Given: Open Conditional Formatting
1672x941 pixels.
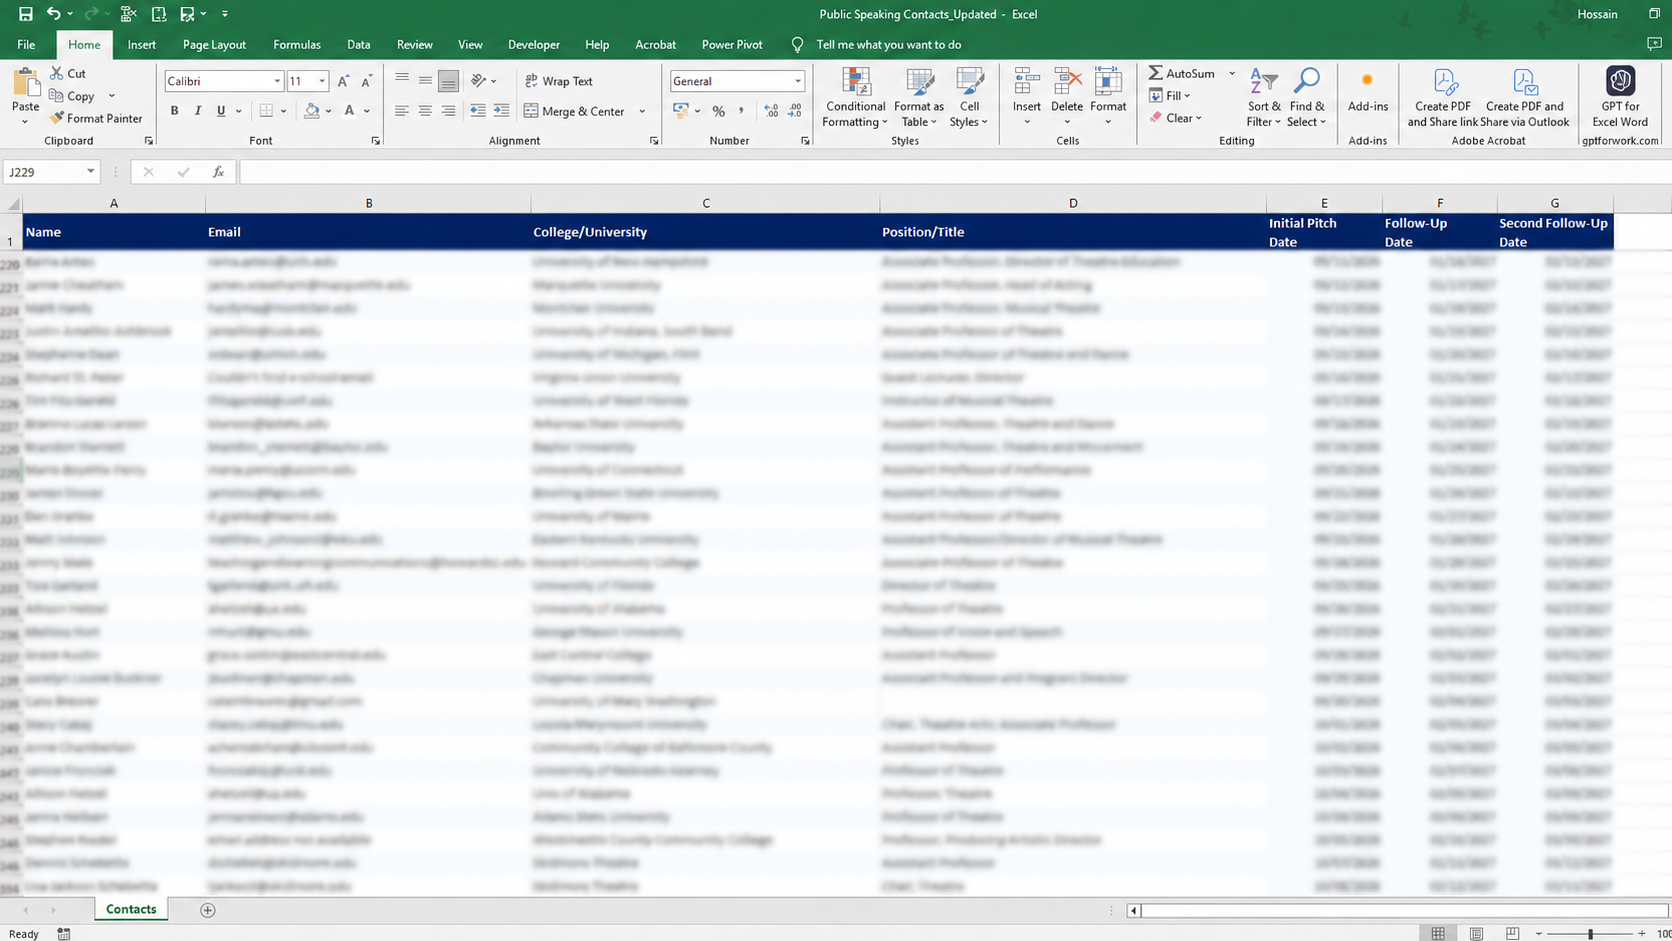Looking at the screenshot, I should [x=855, y=97].
